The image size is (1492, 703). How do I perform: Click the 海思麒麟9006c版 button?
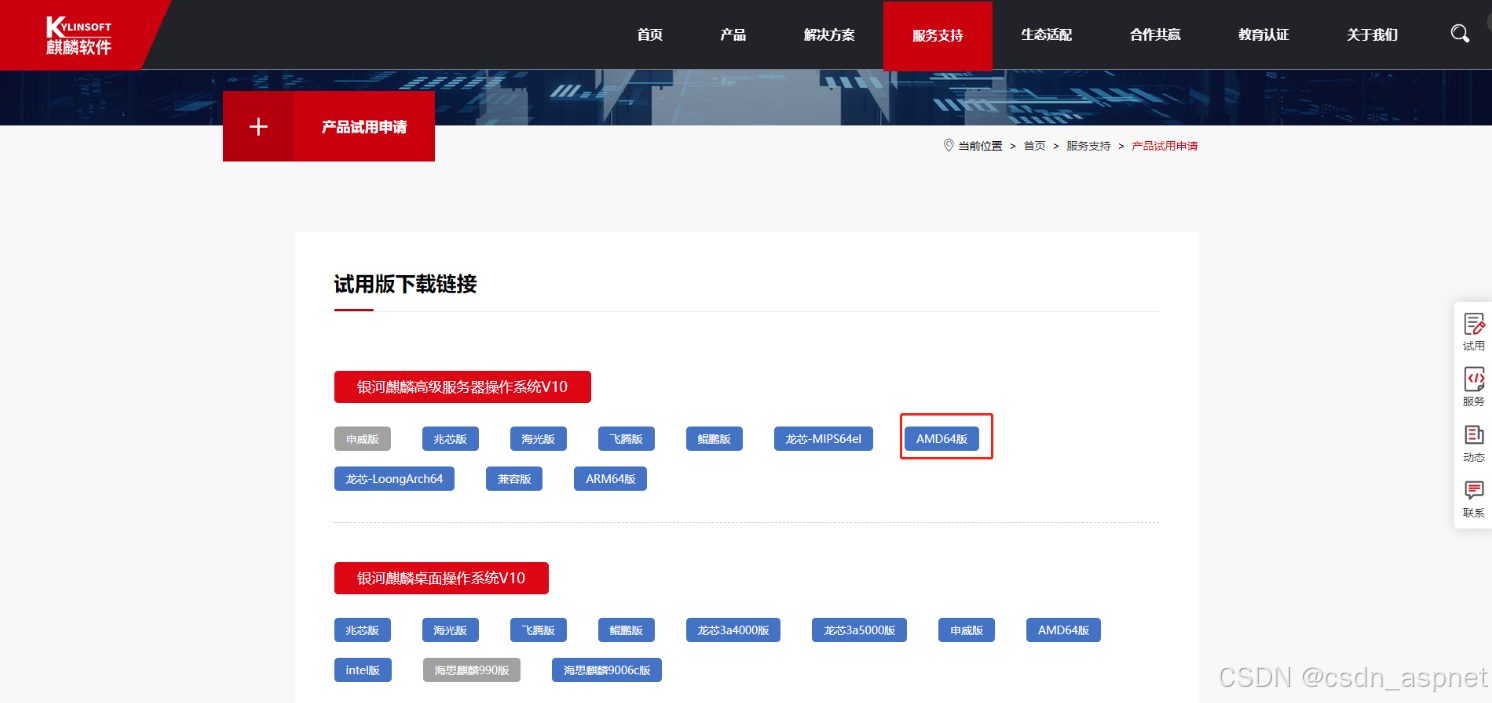(x=607, y=670)
